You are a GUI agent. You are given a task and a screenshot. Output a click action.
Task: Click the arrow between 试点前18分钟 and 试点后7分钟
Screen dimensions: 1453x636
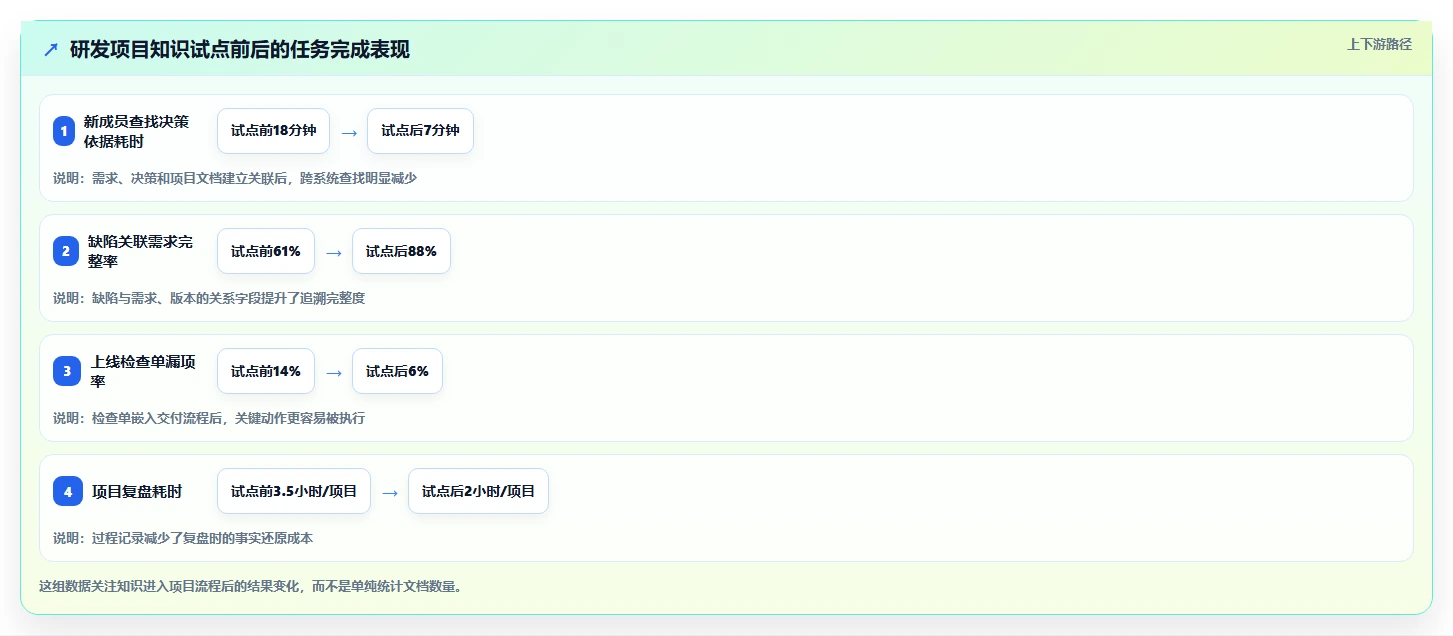(349, 132)
